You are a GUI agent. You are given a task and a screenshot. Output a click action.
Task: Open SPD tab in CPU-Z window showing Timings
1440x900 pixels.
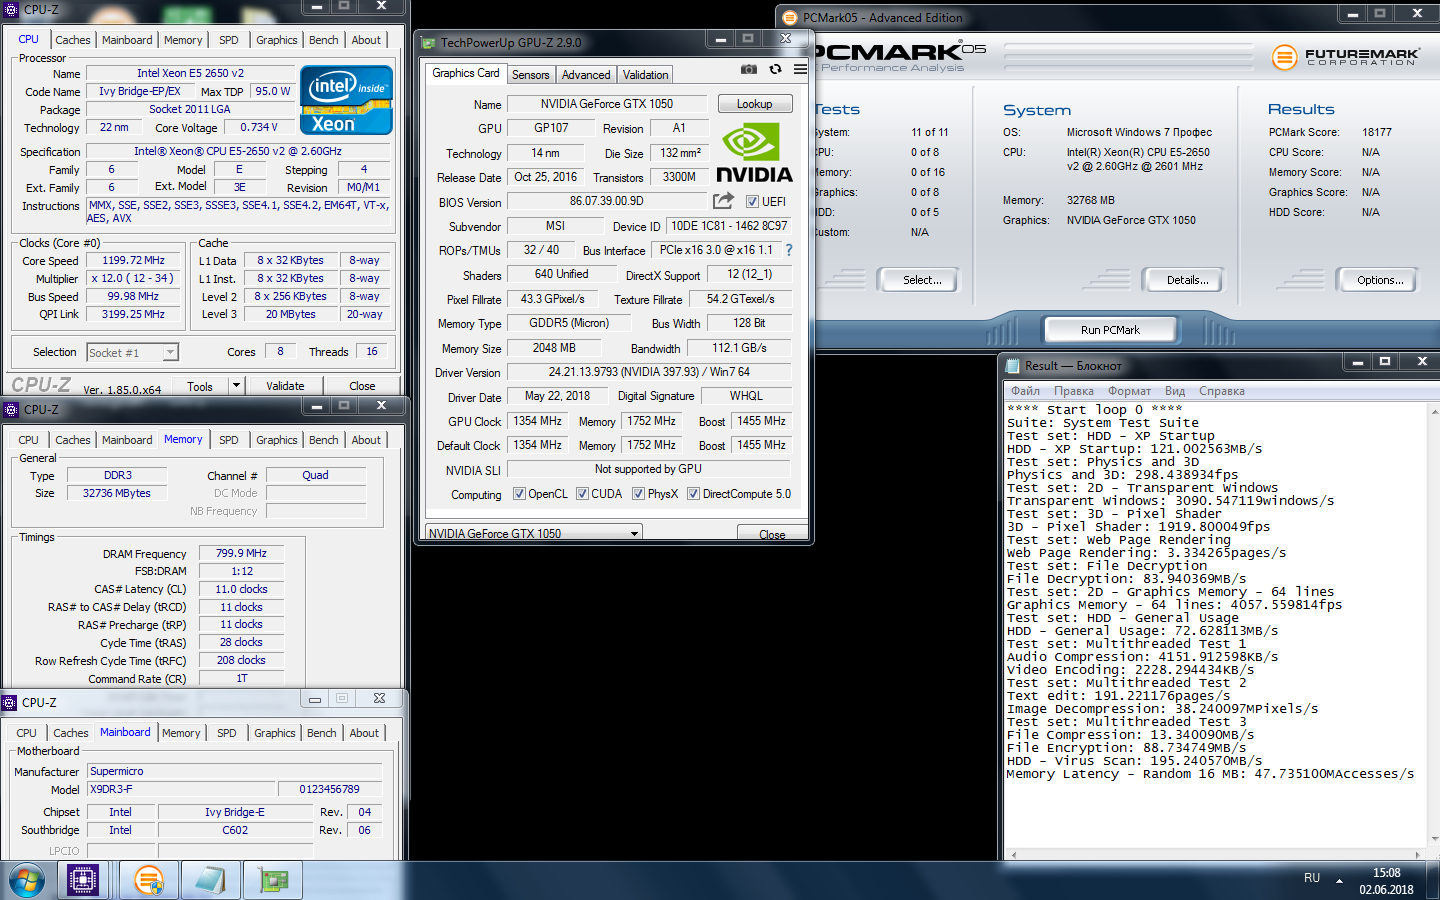229,440
